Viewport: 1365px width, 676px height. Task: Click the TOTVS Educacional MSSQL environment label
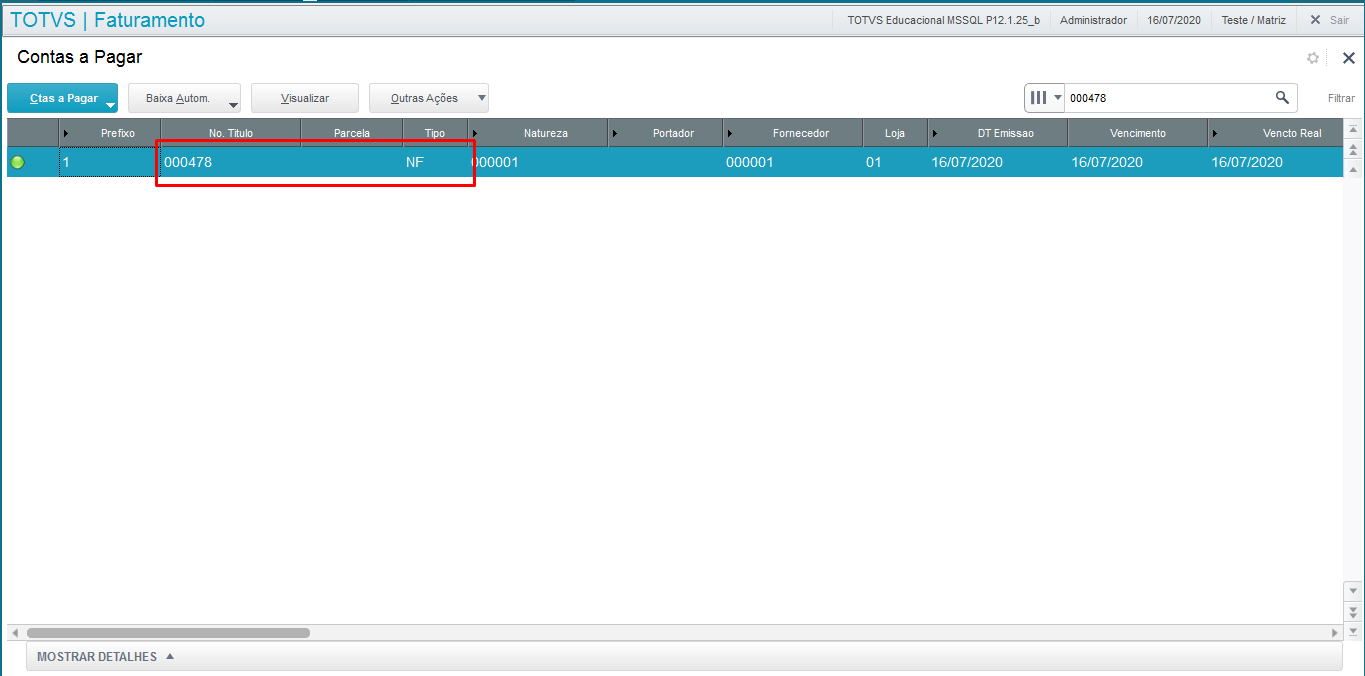point(943,20)
